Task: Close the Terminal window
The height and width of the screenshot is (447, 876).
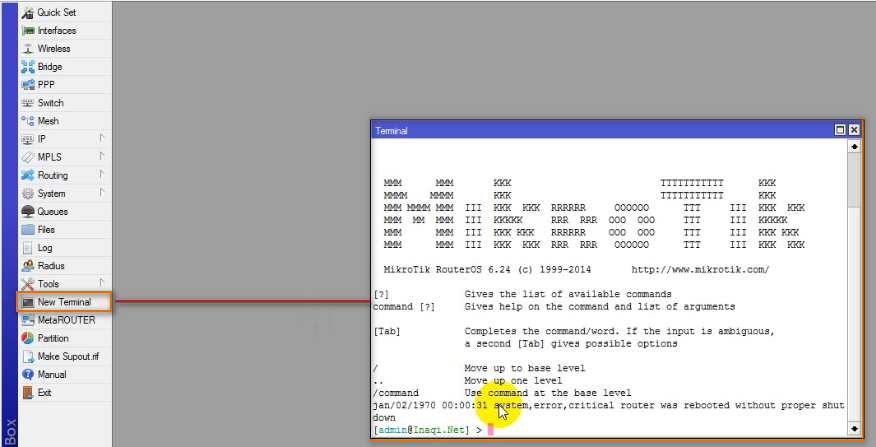Action: (854, 130)
